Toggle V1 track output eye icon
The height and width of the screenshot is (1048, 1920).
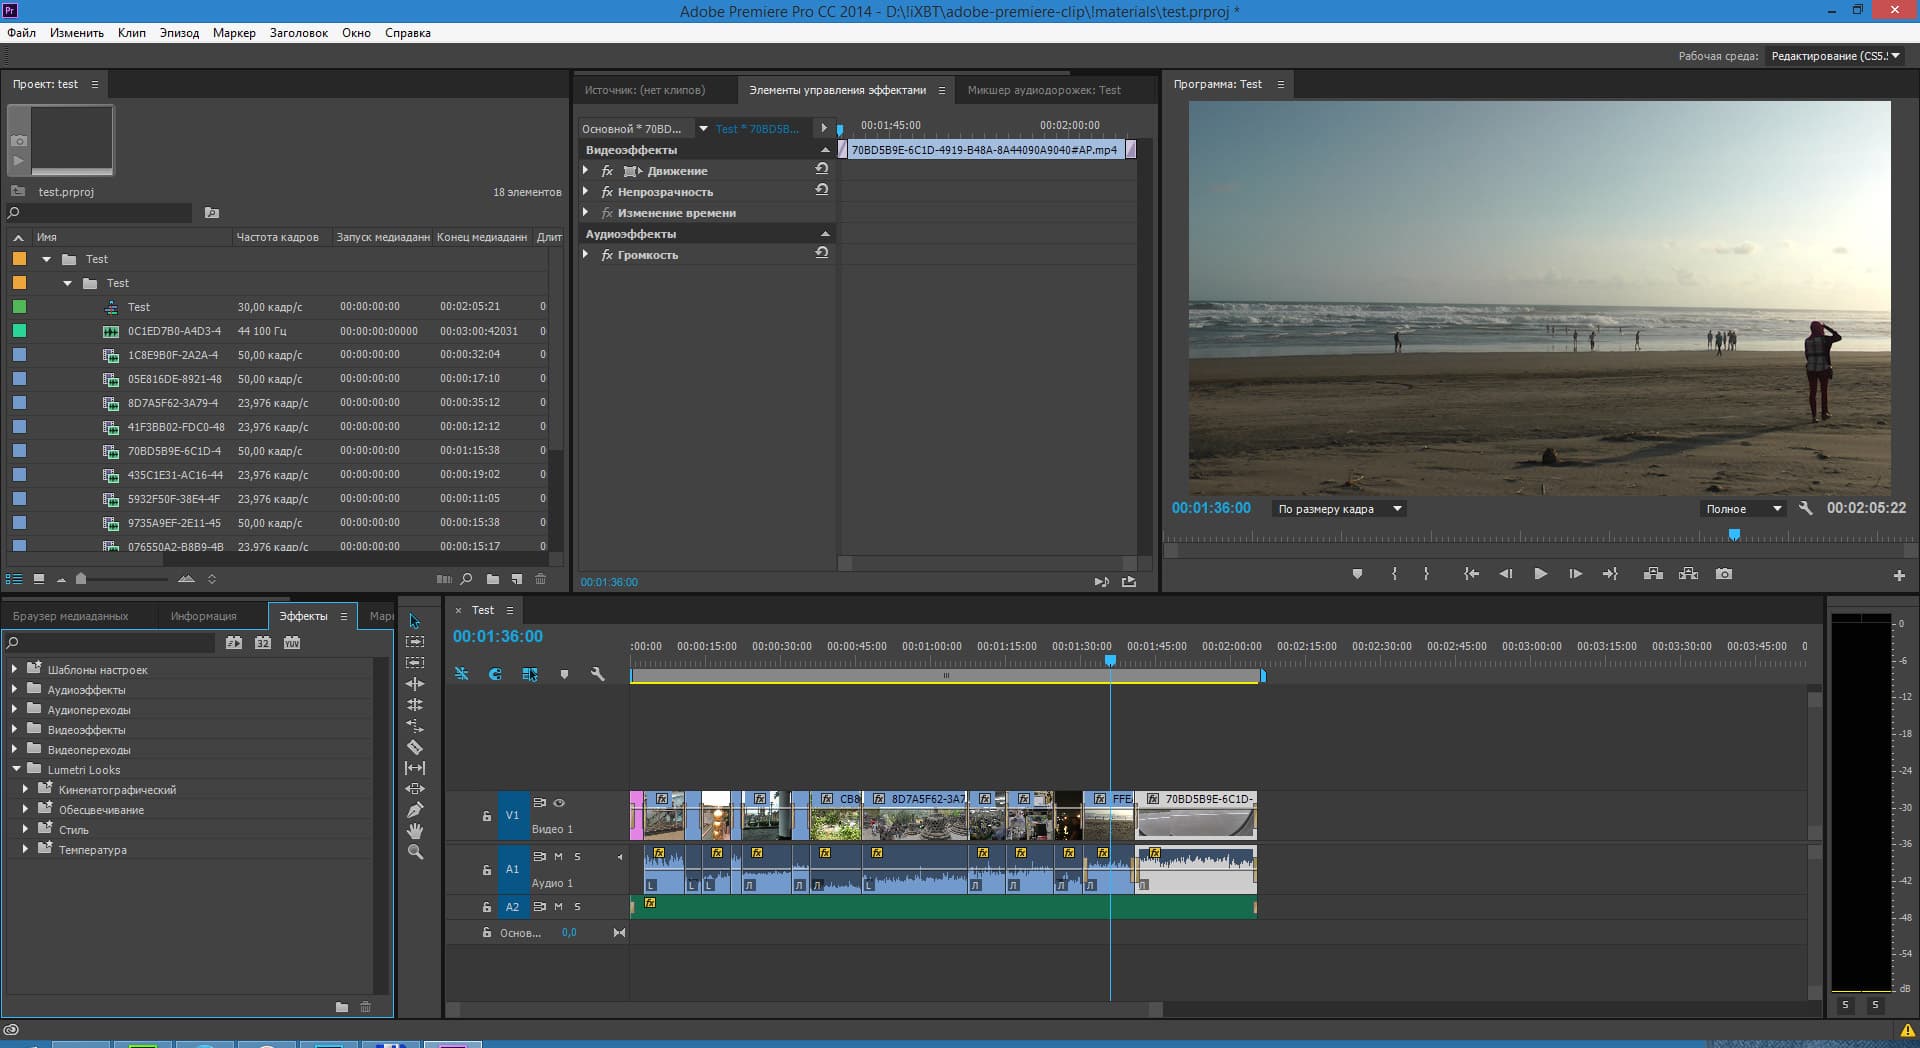pos(560,802)
